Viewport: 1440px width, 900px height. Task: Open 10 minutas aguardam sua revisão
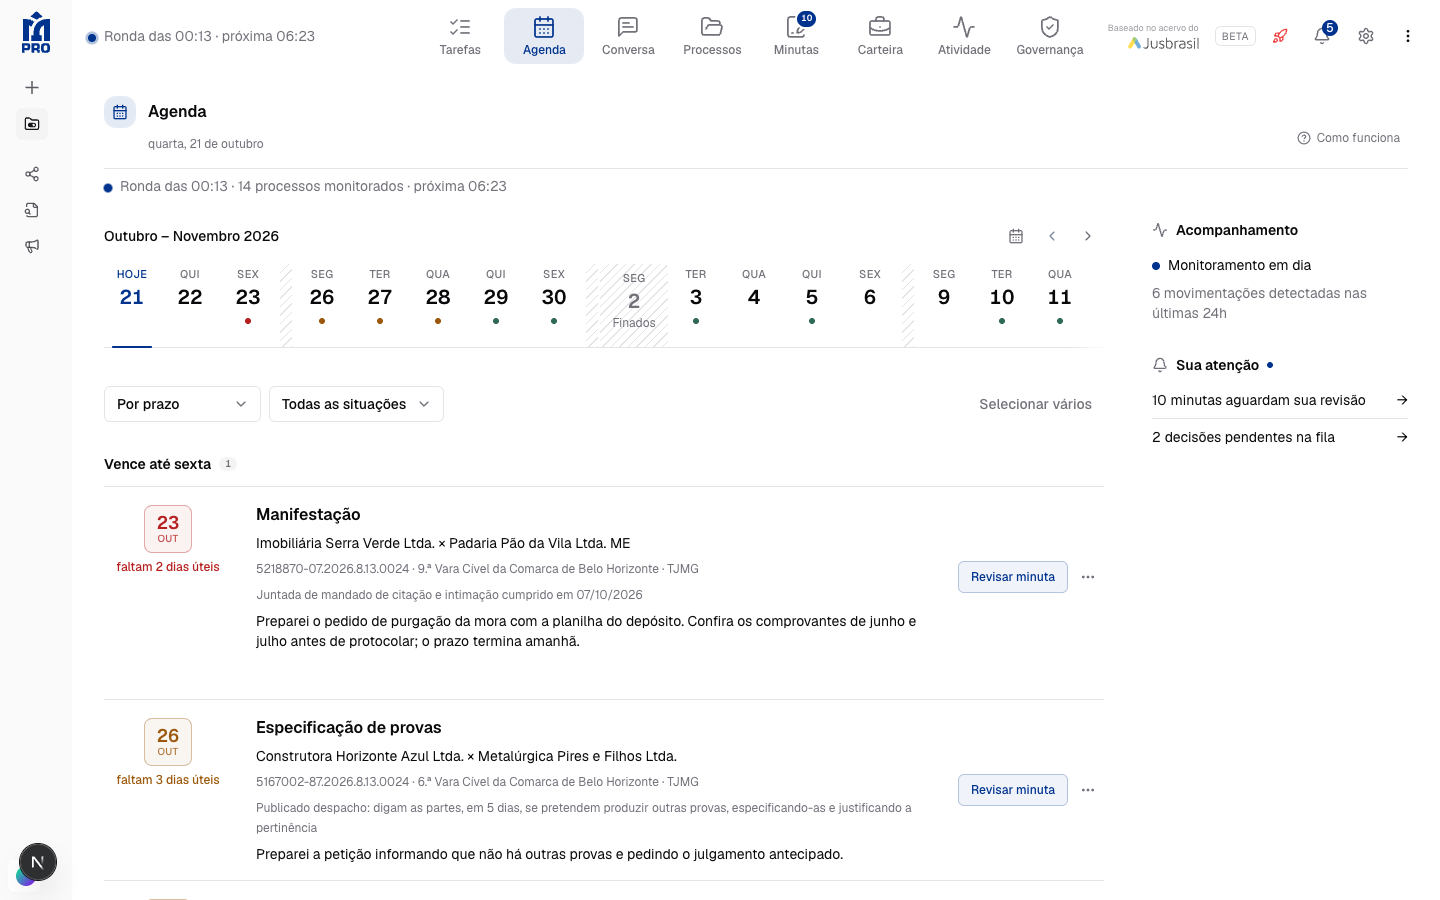[1280, 400]
